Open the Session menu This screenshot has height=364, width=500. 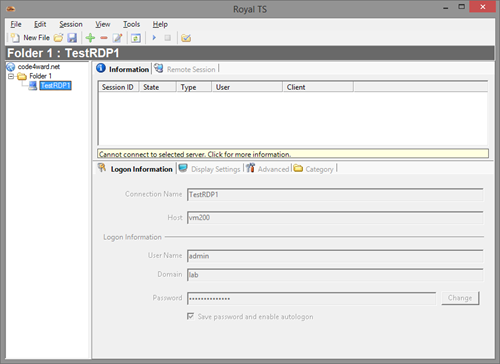[71, 24]
